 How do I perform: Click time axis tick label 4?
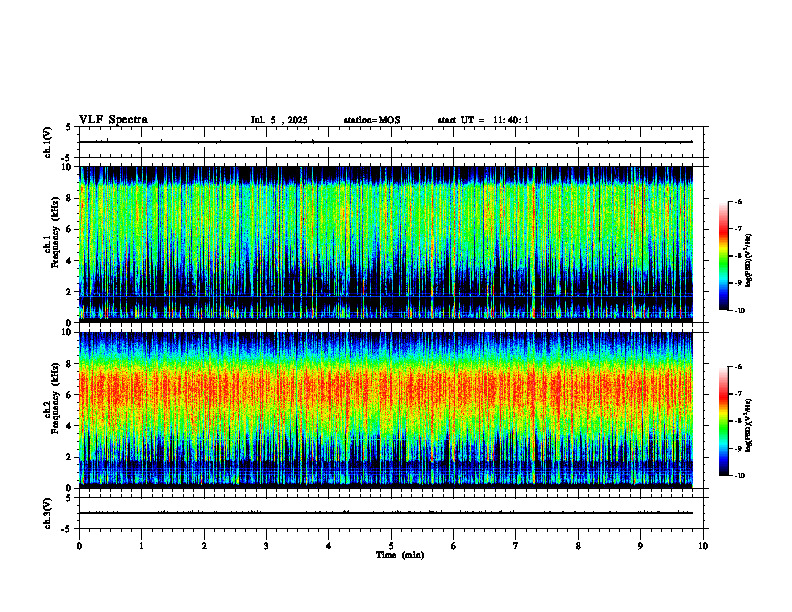pyautogui.click(x=329, y=546)
